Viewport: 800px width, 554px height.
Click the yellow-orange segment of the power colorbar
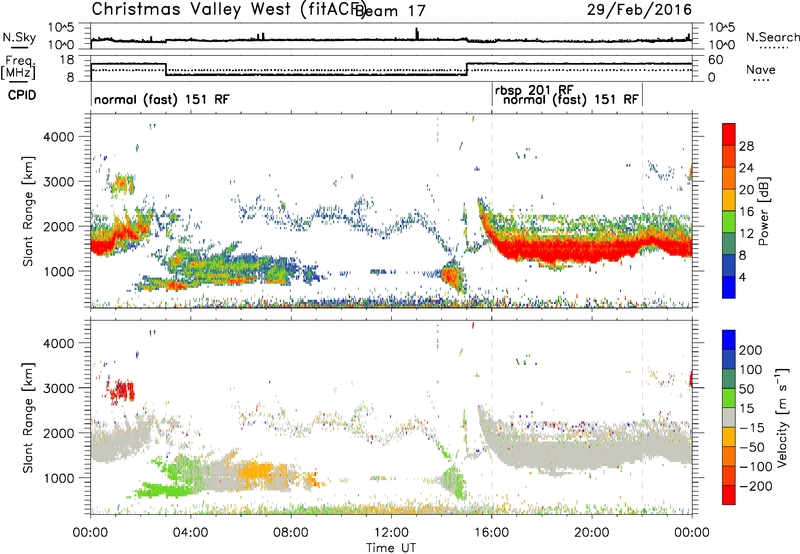[729, 200]
